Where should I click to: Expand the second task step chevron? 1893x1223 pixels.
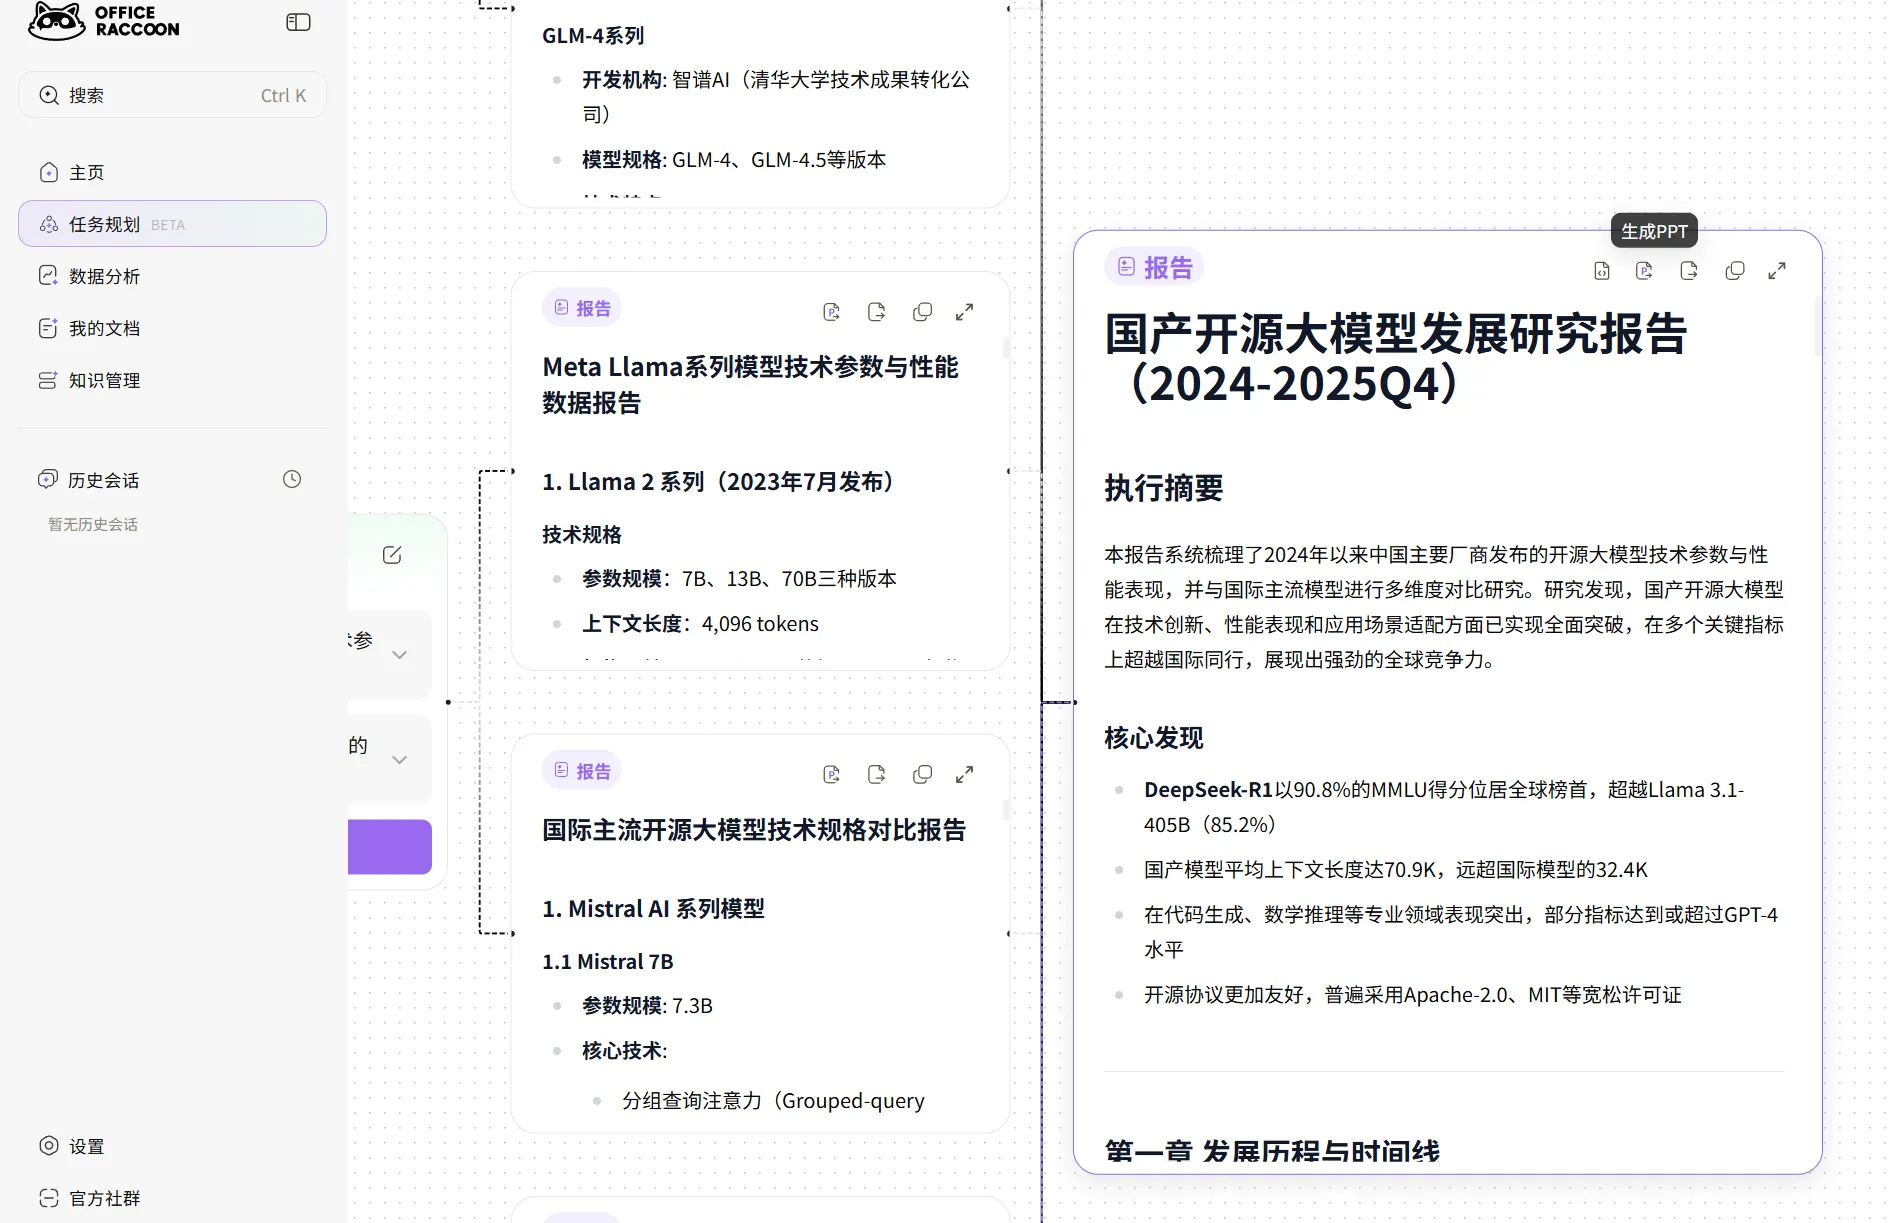pyautogui.click(x=400, y=760)
